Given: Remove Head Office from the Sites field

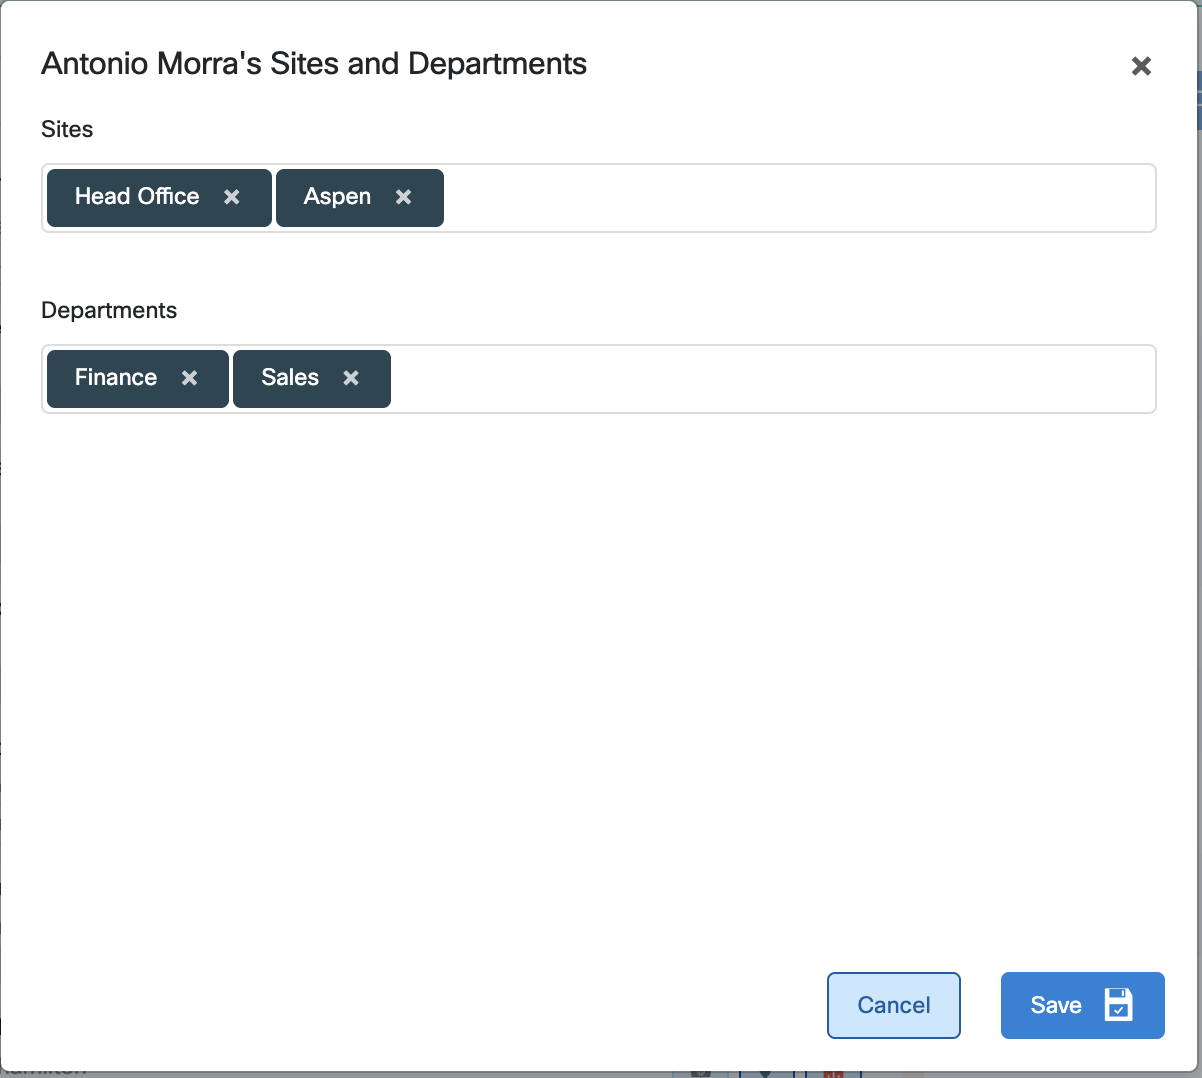Looking at the screenshot, I should (x=231, y=197).
